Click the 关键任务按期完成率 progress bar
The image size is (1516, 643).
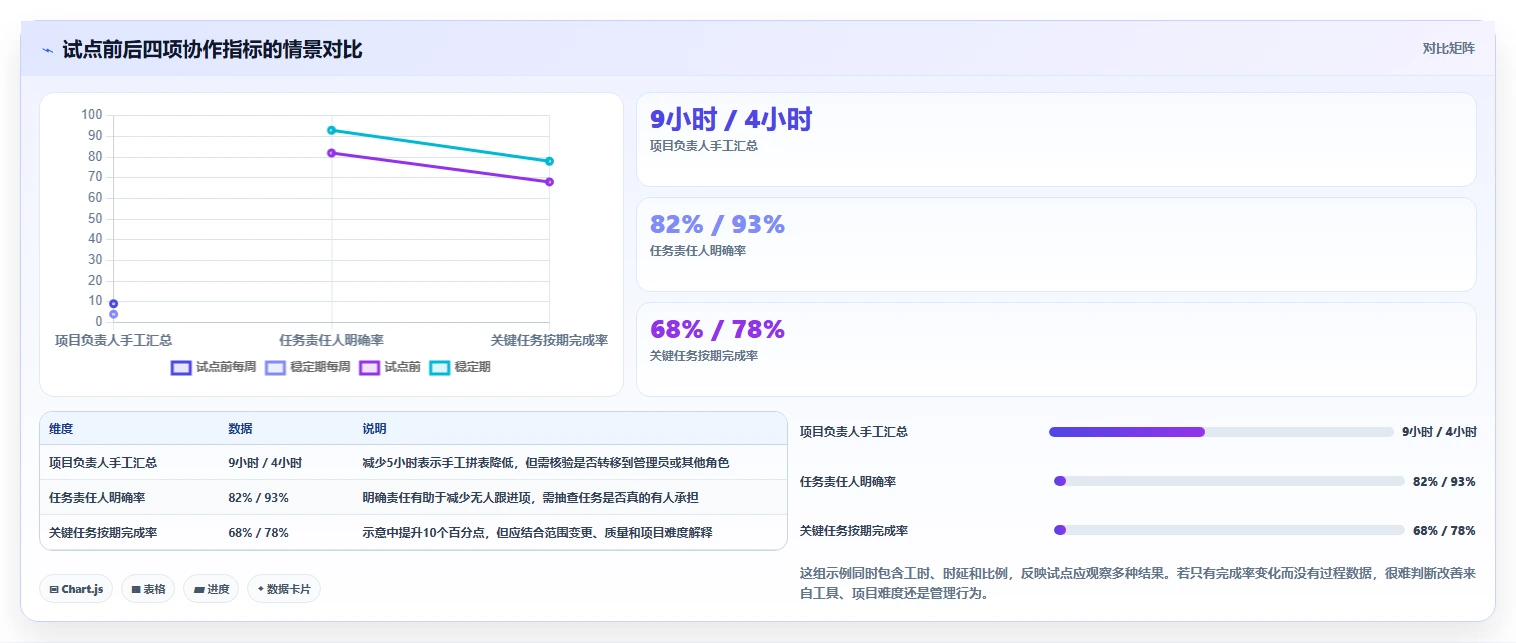(x=1229, y=530)
